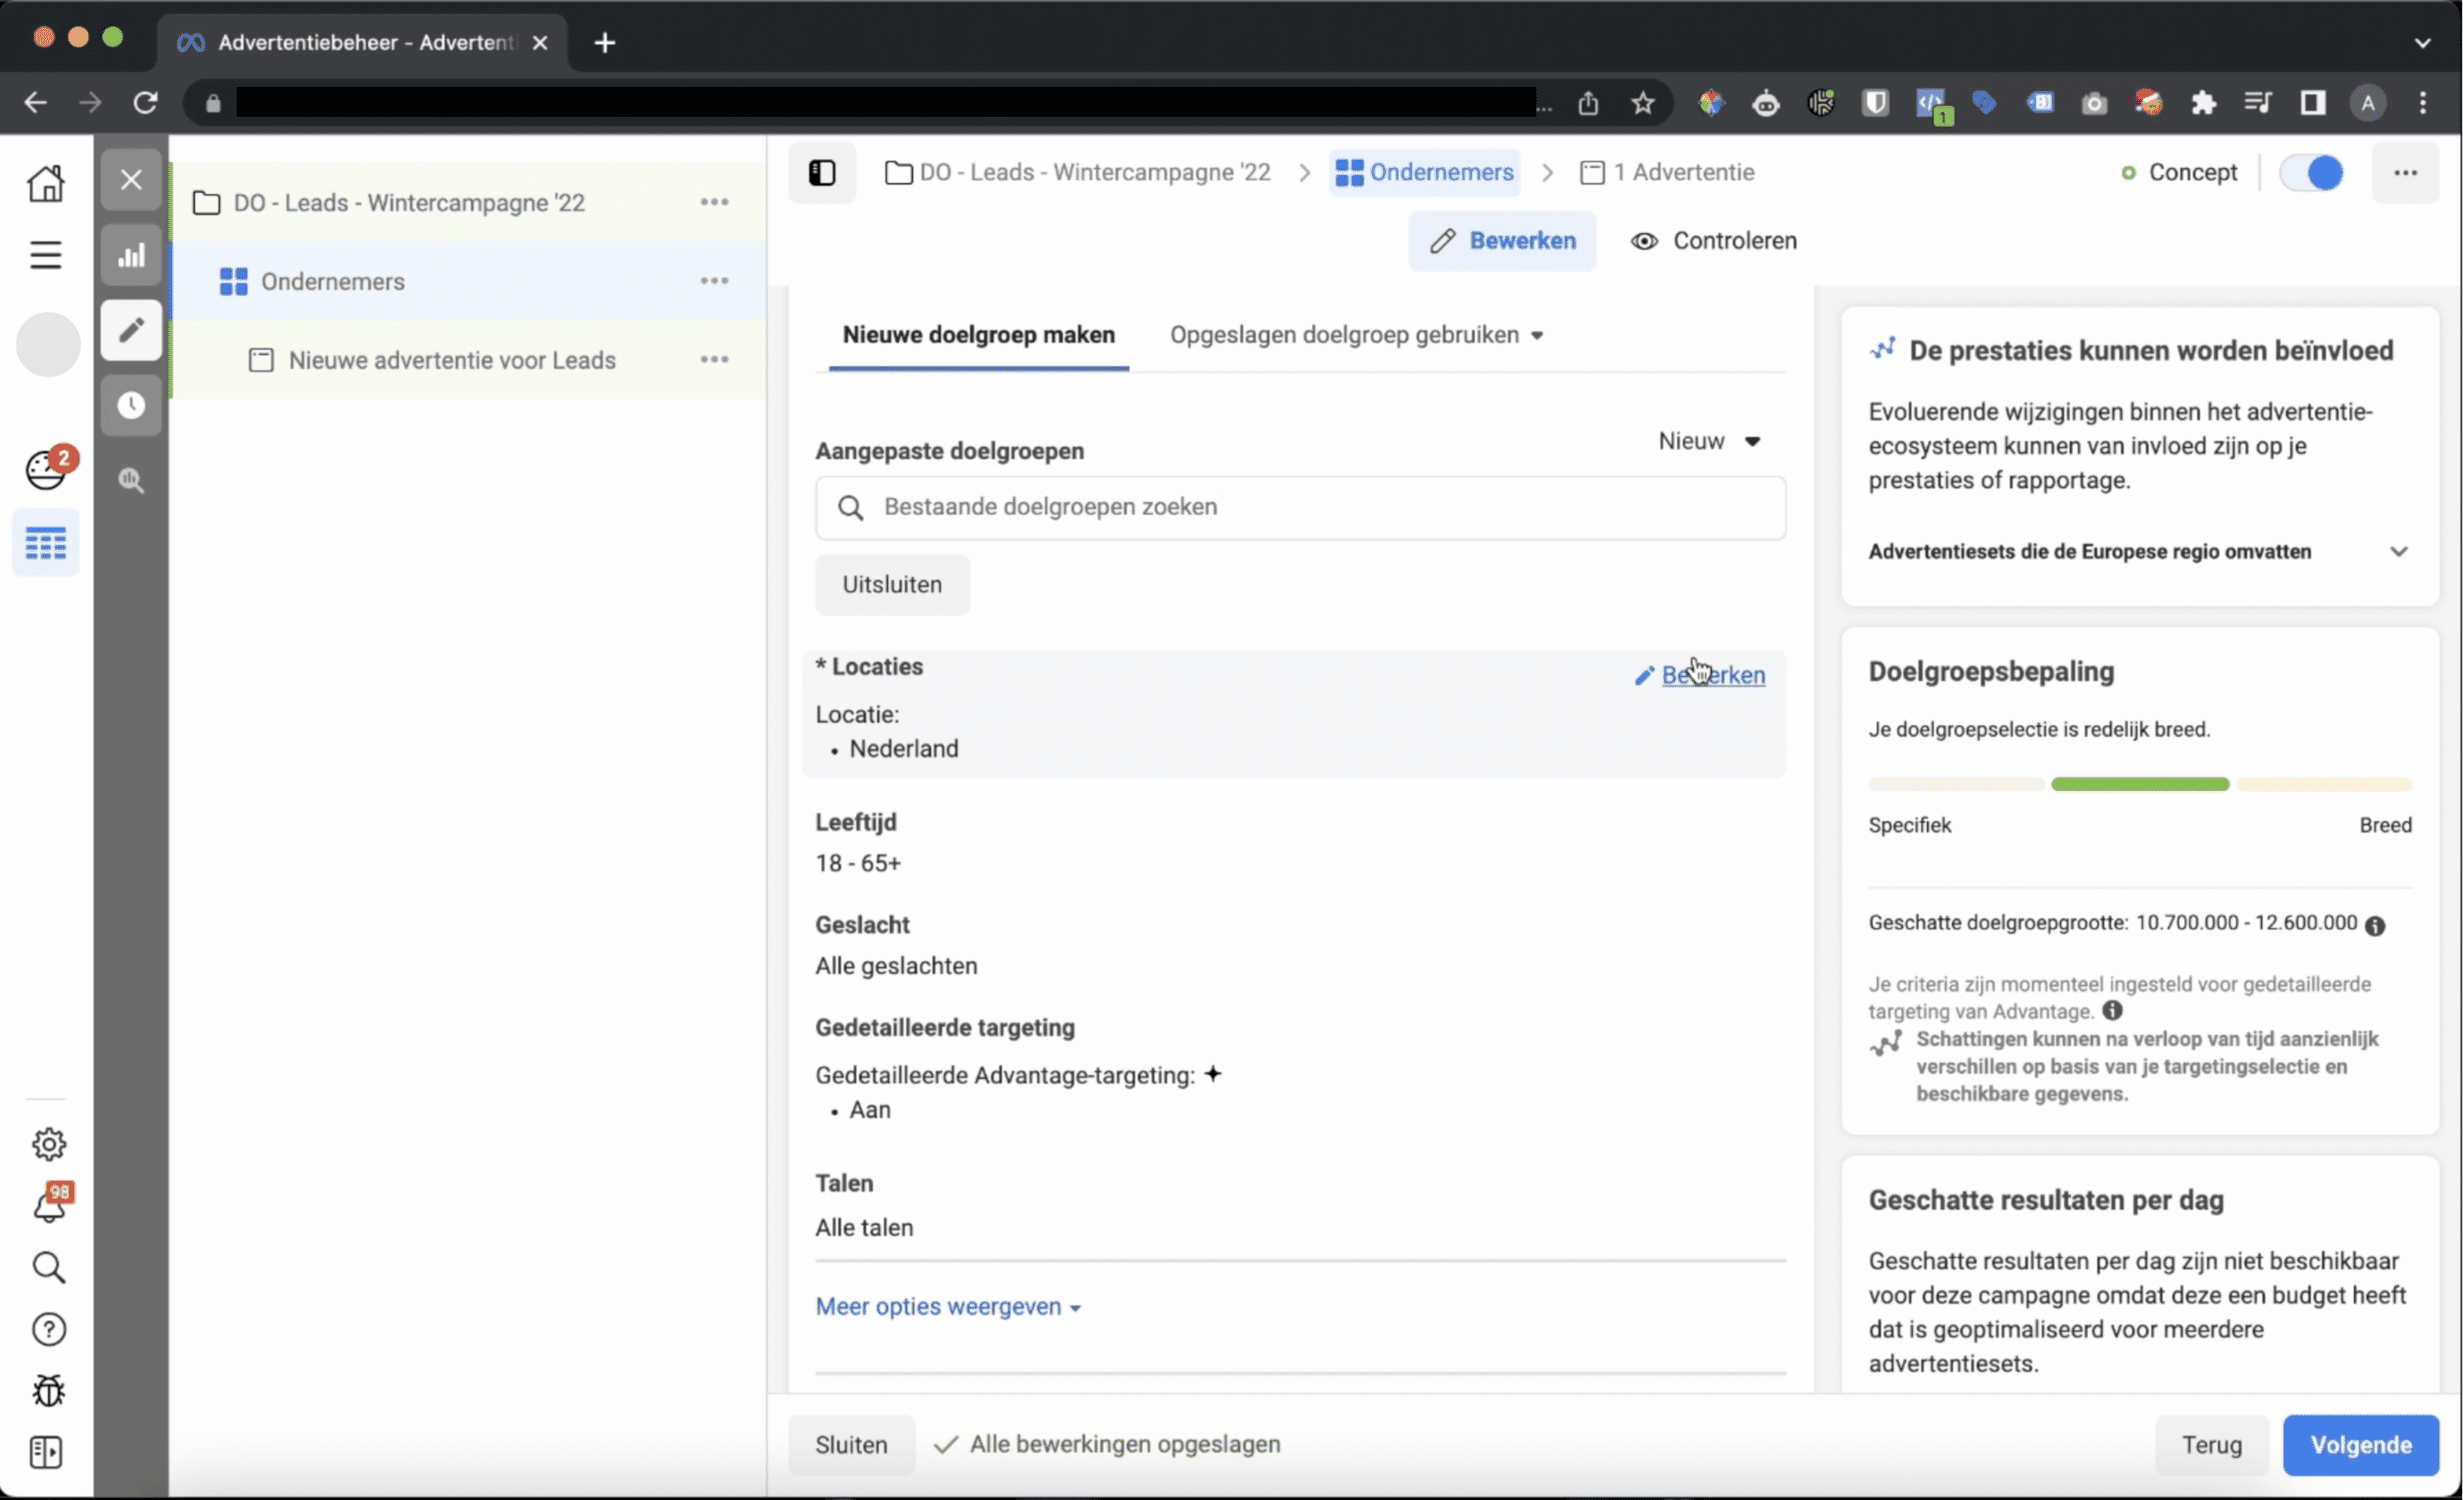Image resolution: width=2463 pixels, height=1500 pixels.
Task: Click the 'Nieuw' dropdown in Aangepaste doelgroepen
Action: pyautogui.click(x=1707, y=441)
